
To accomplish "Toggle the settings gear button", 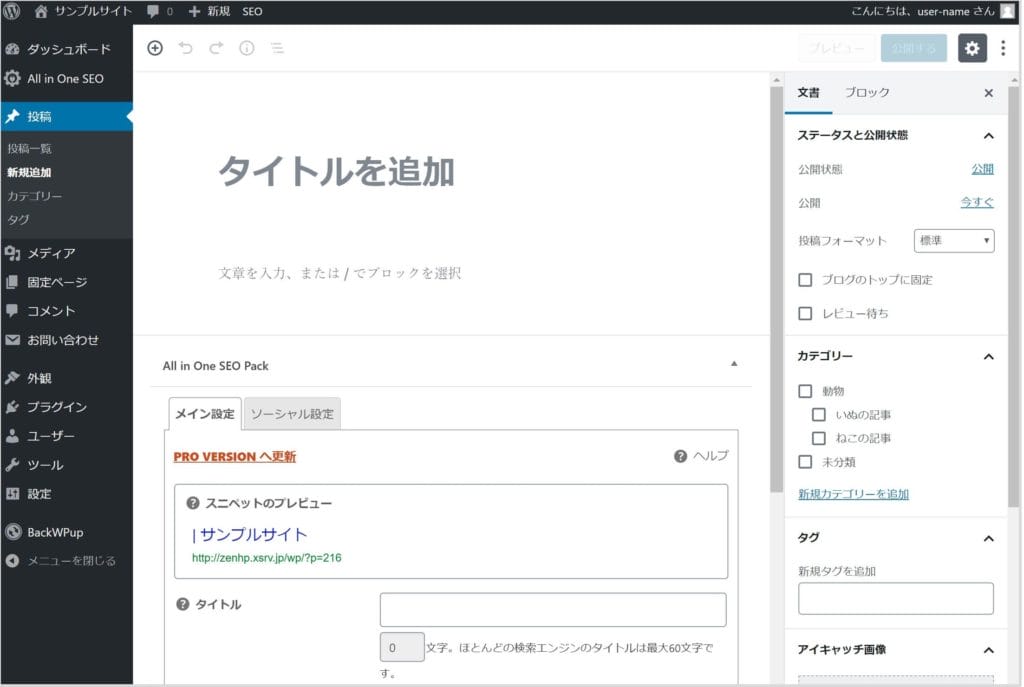I will point(972,48).
